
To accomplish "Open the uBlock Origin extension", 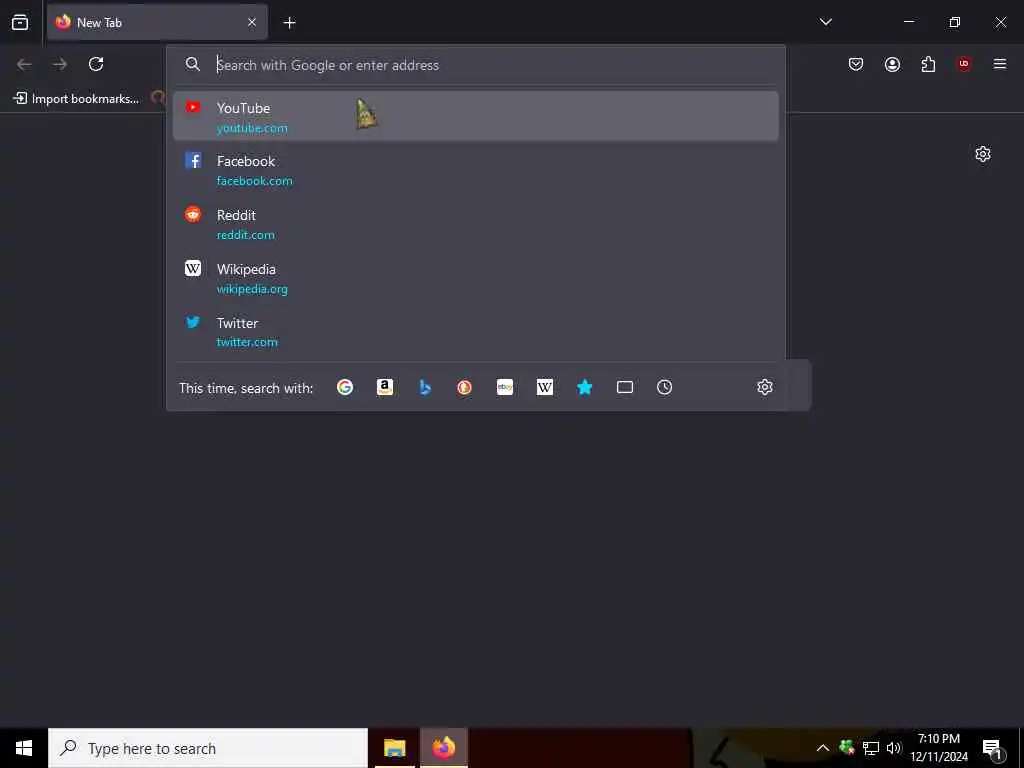I will pos(964,64).
